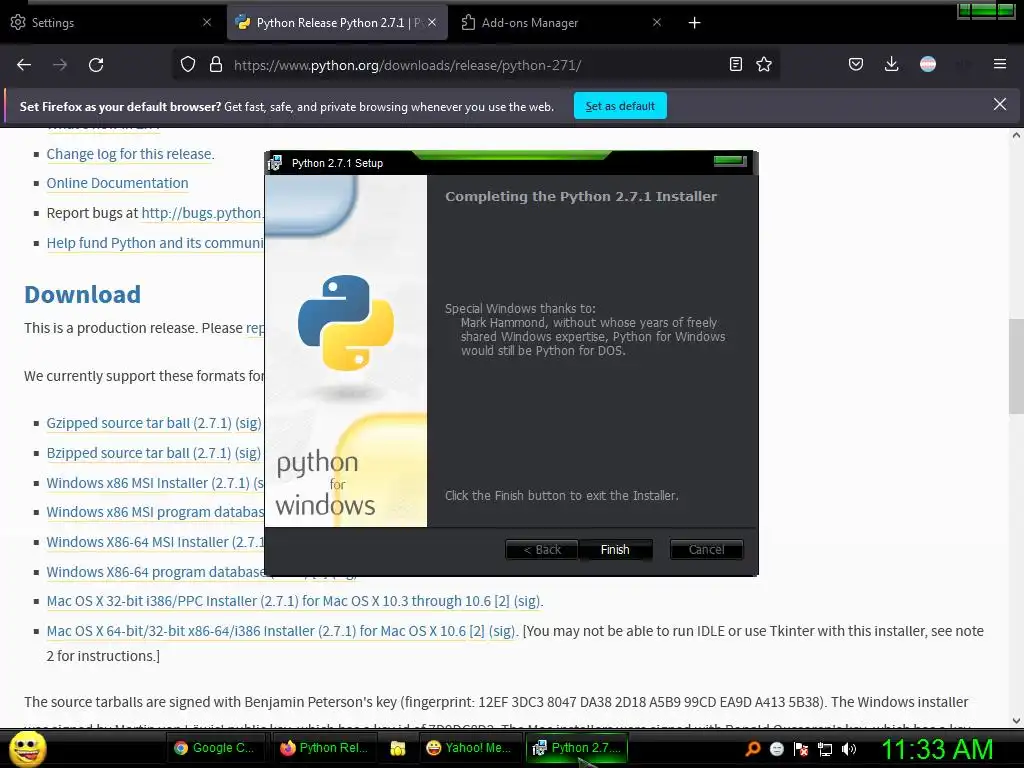Viewport: 1024px width, 768px height.
Task: Select the Python 2.7 Setup taskbar item
Action: [x=577, y=748]
